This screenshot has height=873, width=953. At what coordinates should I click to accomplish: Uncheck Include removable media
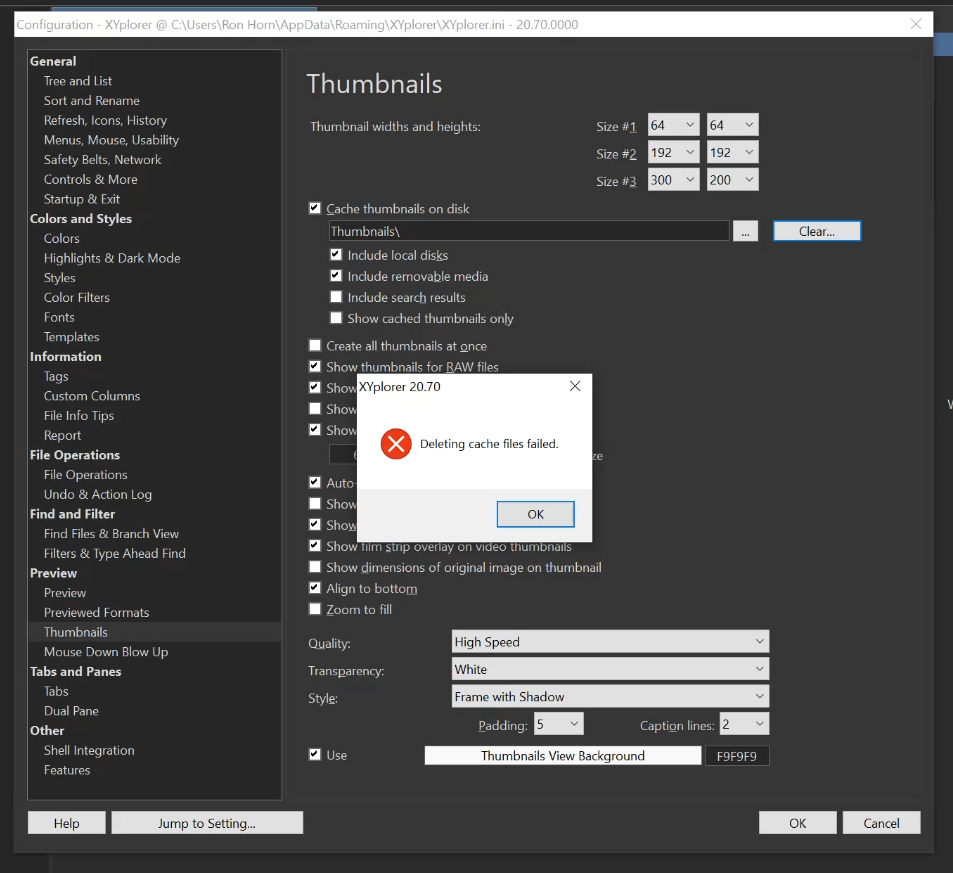click(x=337, y=276)
